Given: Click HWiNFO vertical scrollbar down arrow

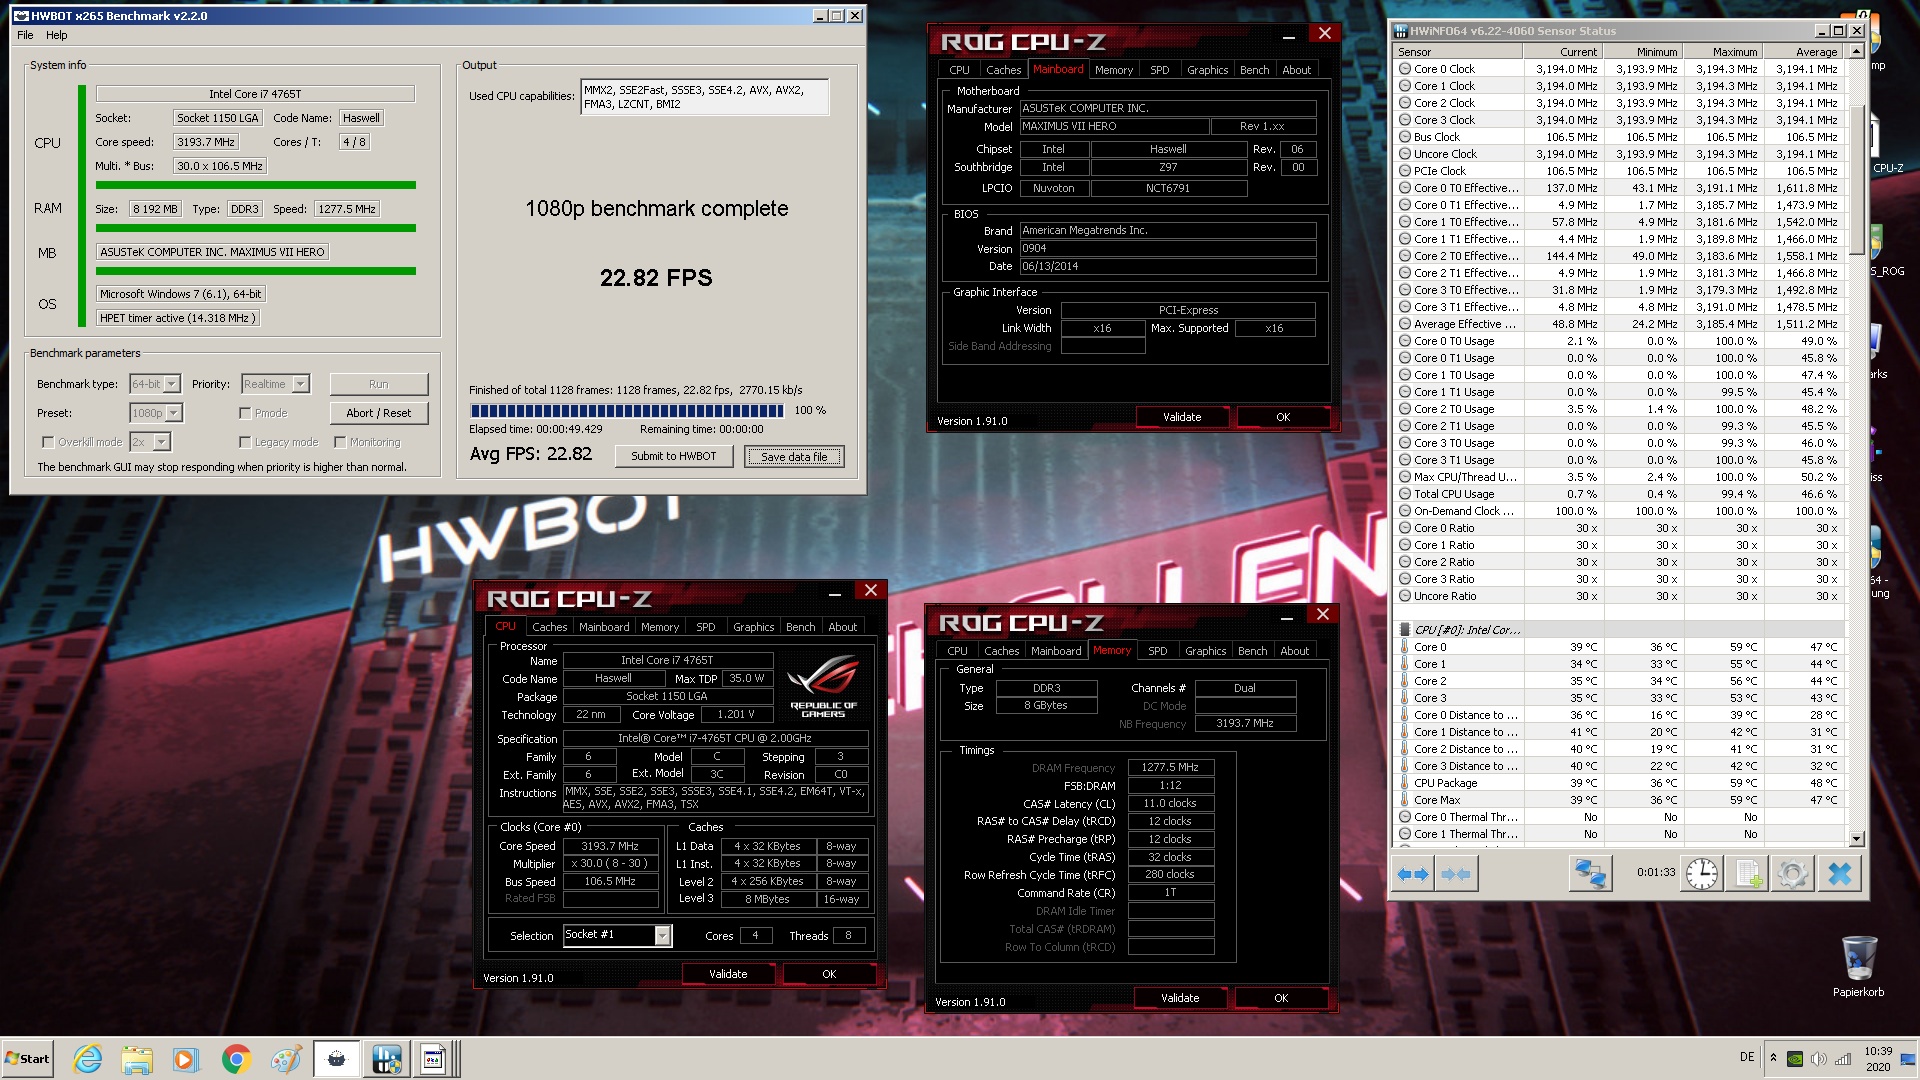Looking at the screenshot, I should (1856, 838).
